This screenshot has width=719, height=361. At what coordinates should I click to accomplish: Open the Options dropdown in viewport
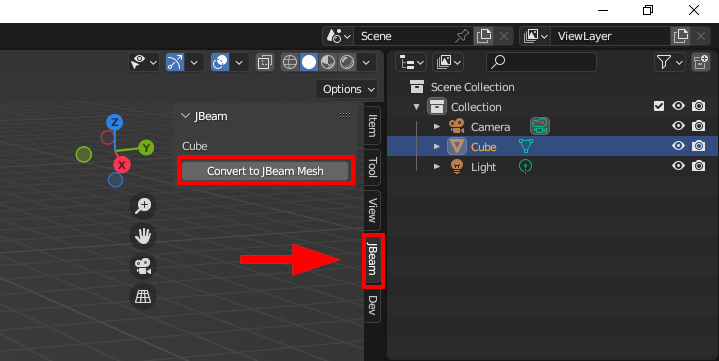click(347, 89)
